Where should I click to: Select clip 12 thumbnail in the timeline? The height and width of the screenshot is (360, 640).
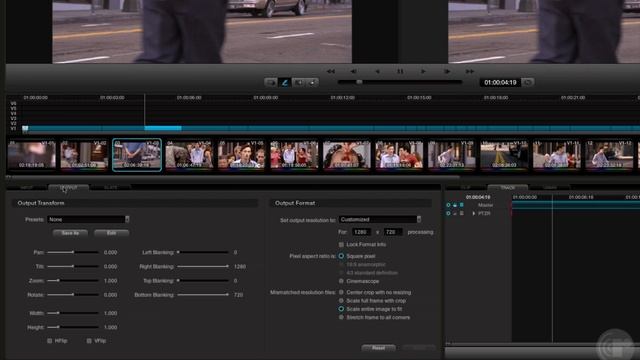(609, 155)
